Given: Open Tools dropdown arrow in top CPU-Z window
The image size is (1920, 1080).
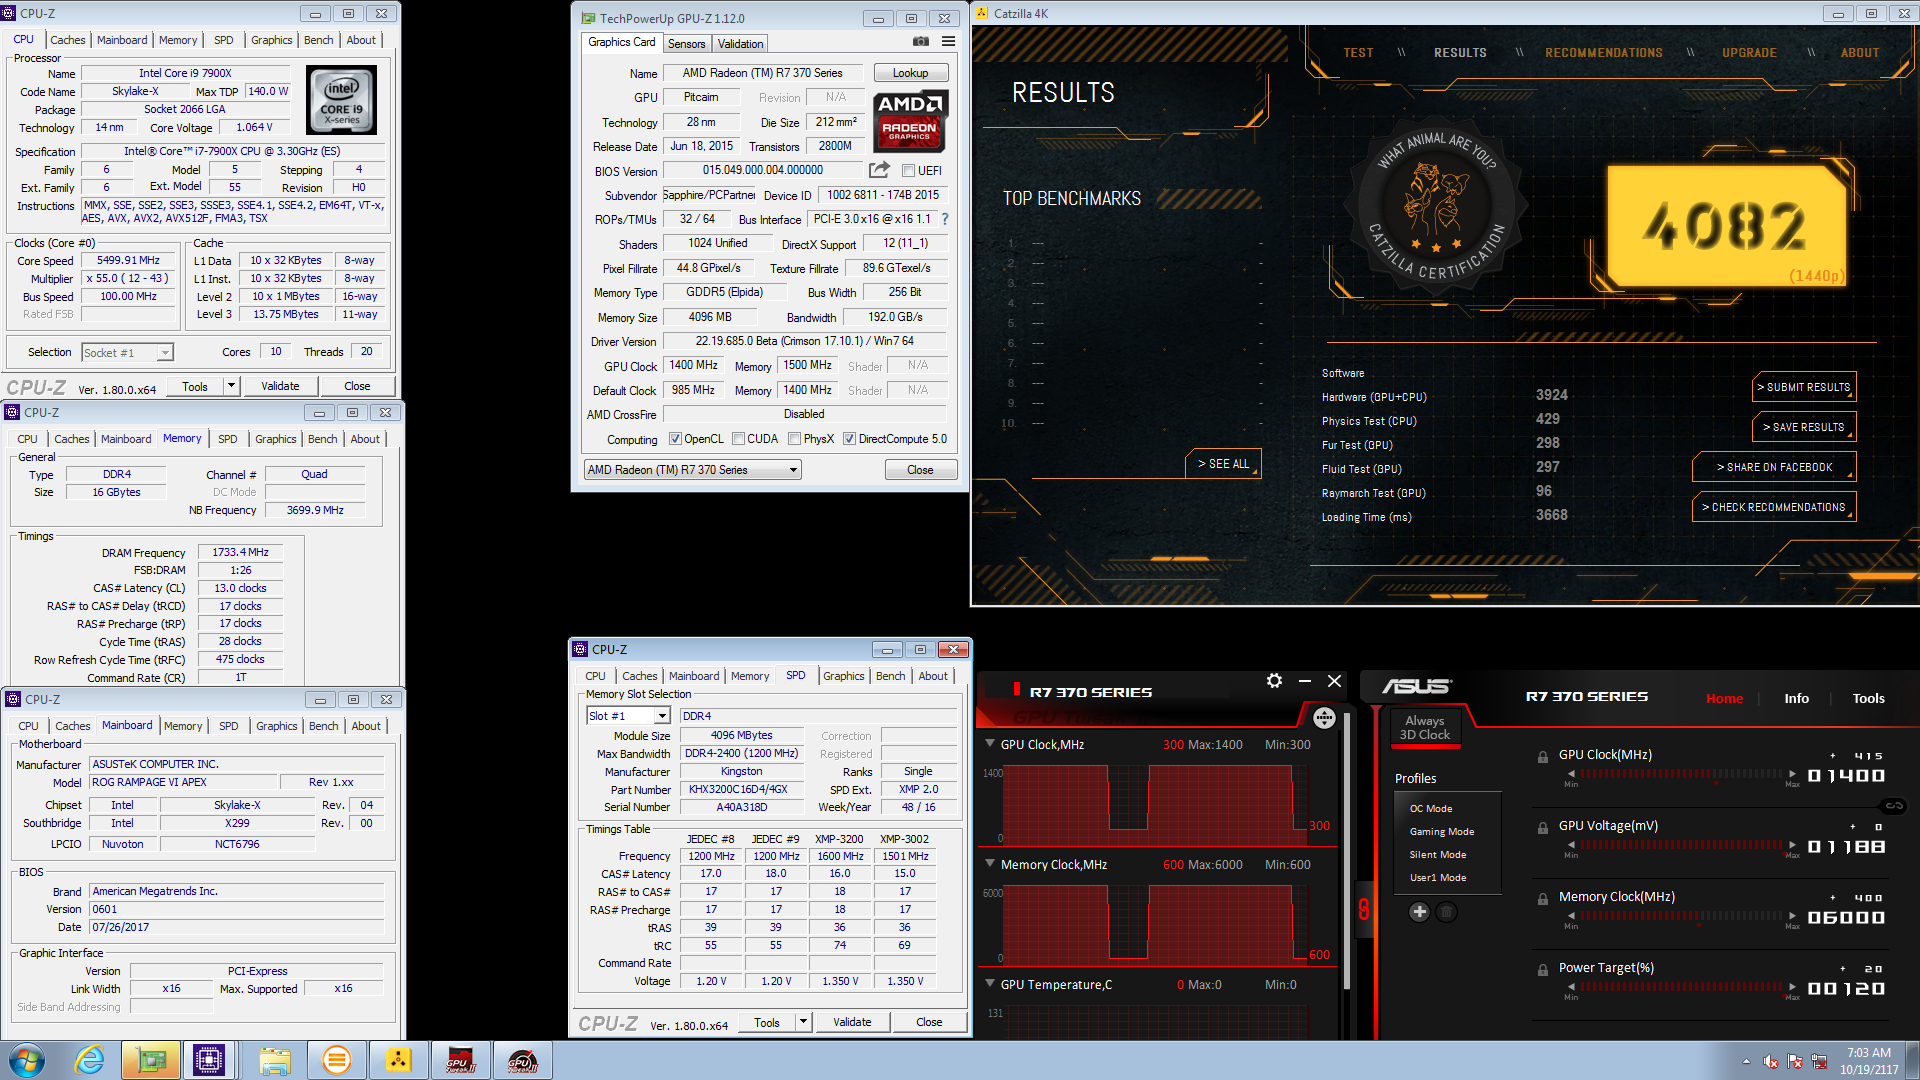Looking at the screenshot, I should [x=231, y=386].
